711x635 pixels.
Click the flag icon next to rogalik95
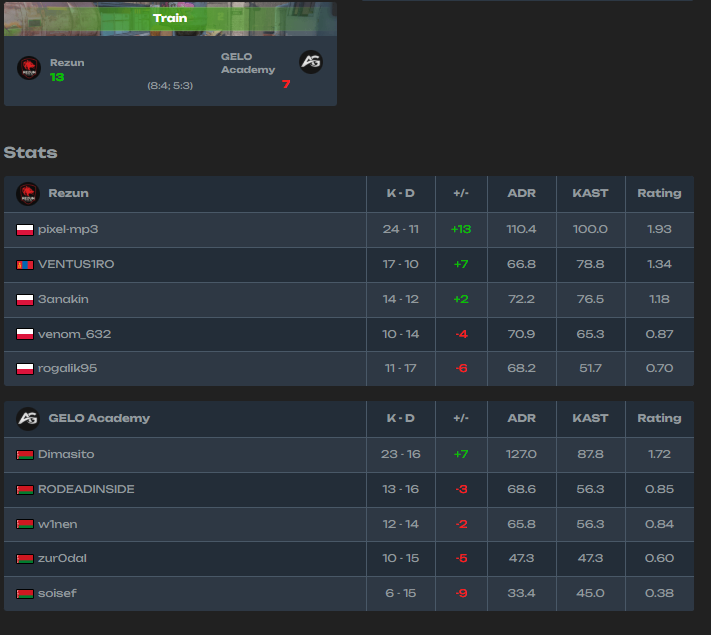pos(25,369)
